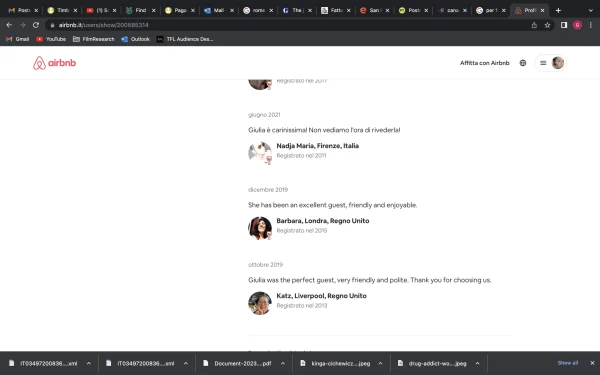The height and width of the screenshot is (375, 600).
Task: Go forward with the browser arrow
Action: 23,25
